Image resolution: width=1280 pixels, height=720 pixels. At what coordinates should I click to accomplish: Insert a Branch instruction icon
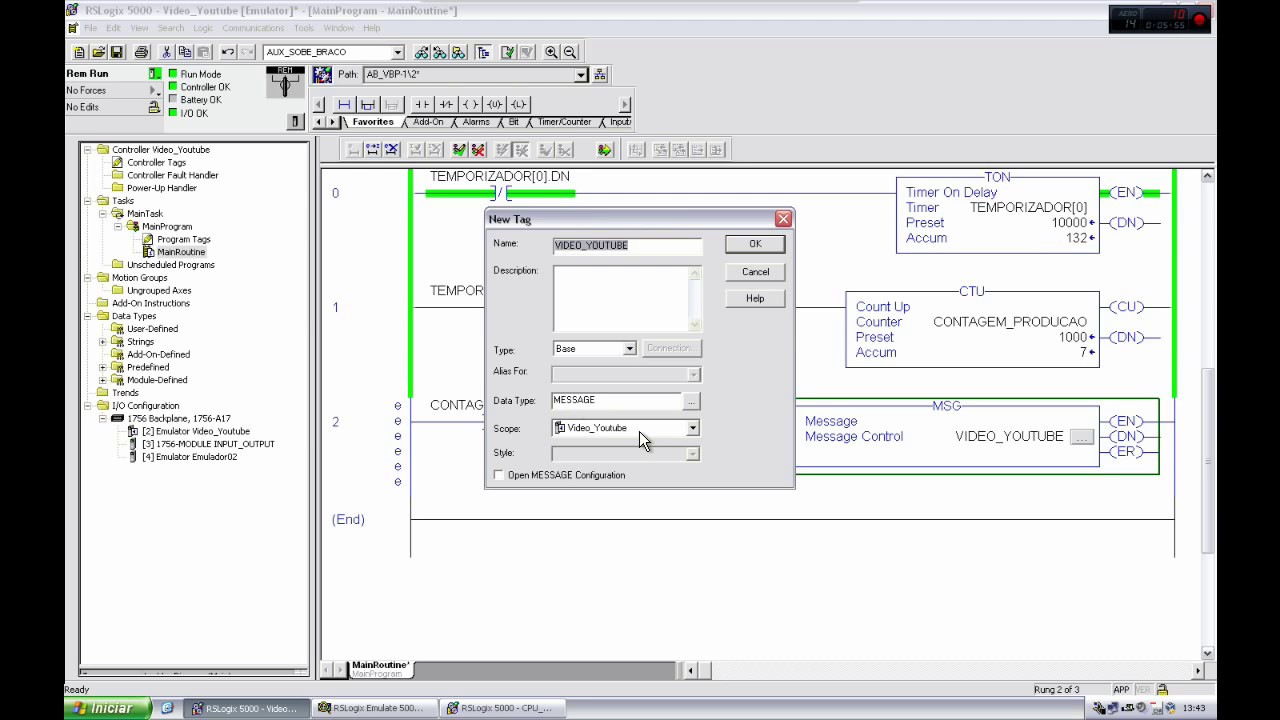[368, 104]
